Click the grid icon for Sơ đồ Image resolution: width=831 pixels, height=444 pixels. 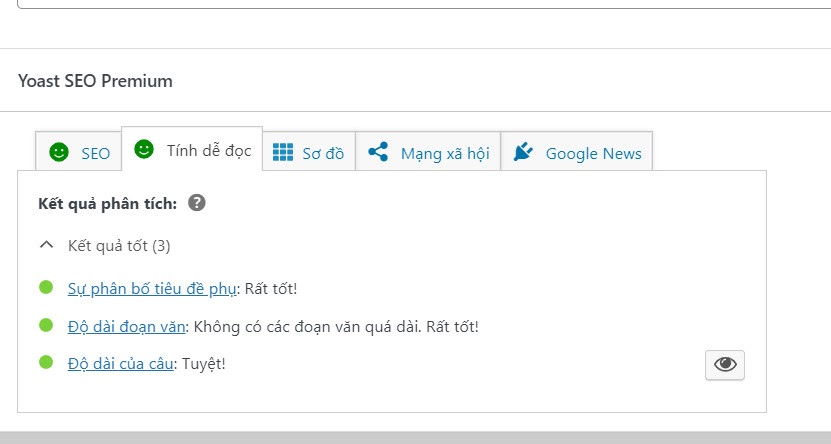(283, 152)
